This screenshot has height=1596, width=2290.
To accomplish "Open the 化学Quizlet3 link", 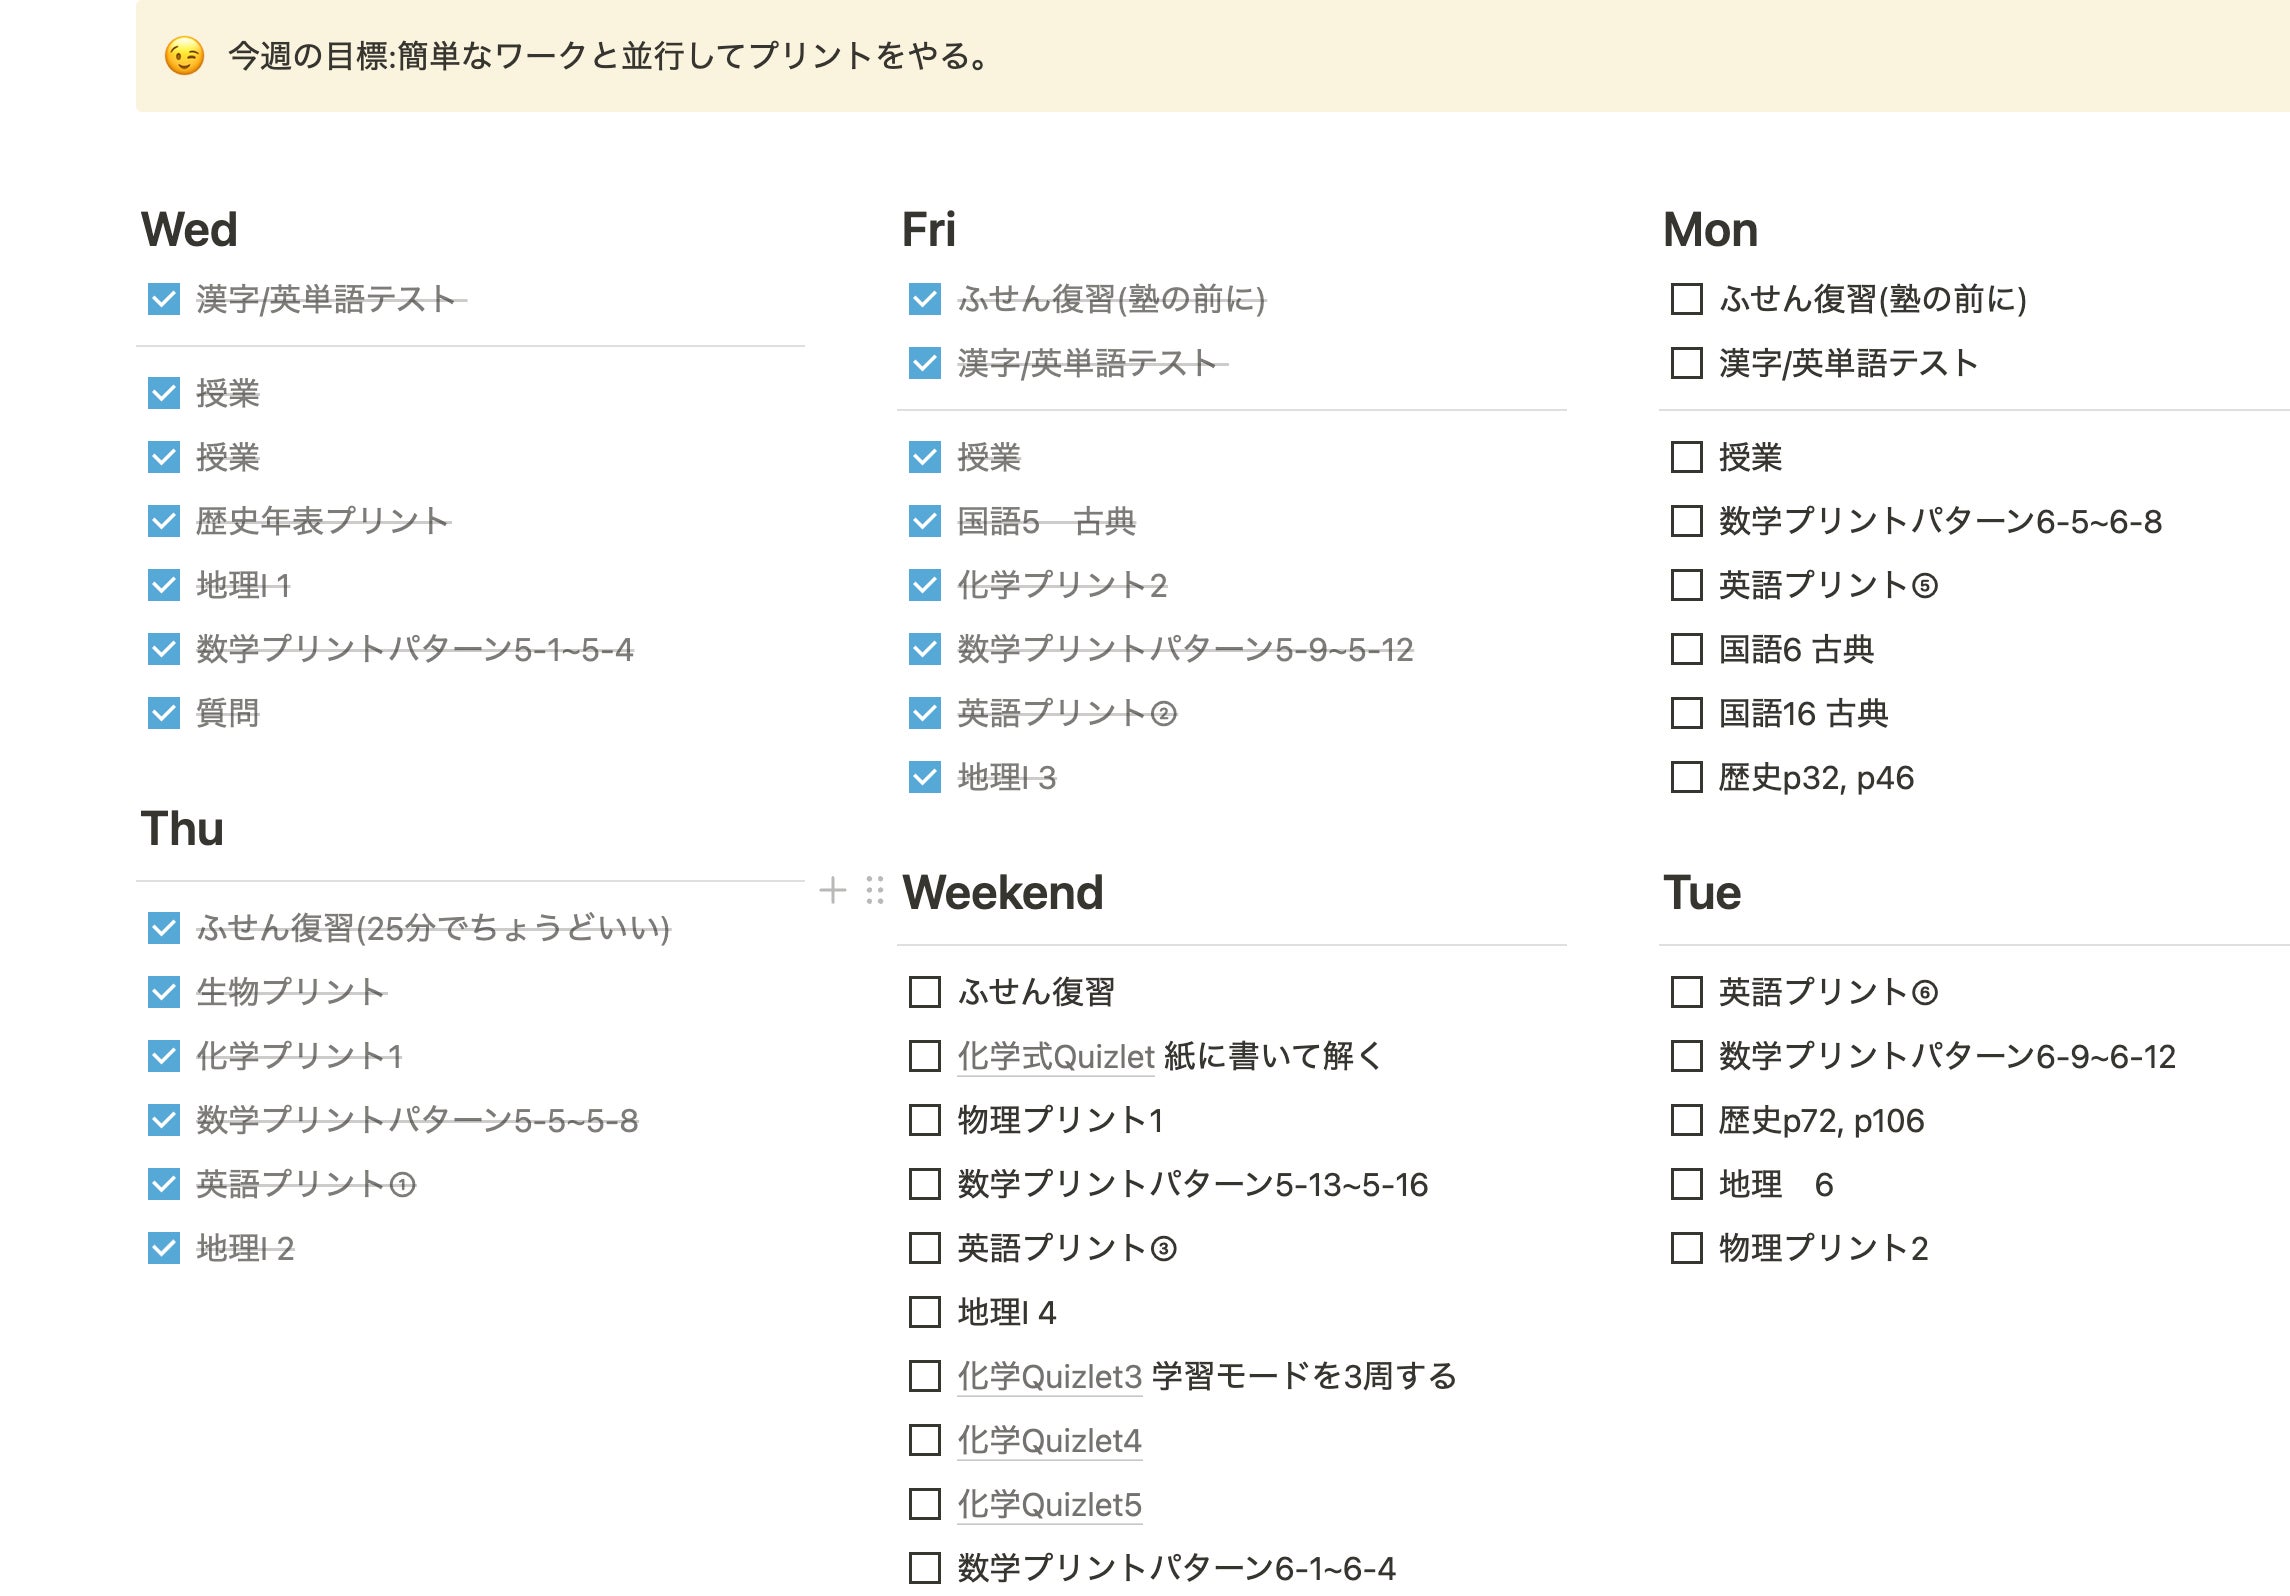I will 1049,1377.
